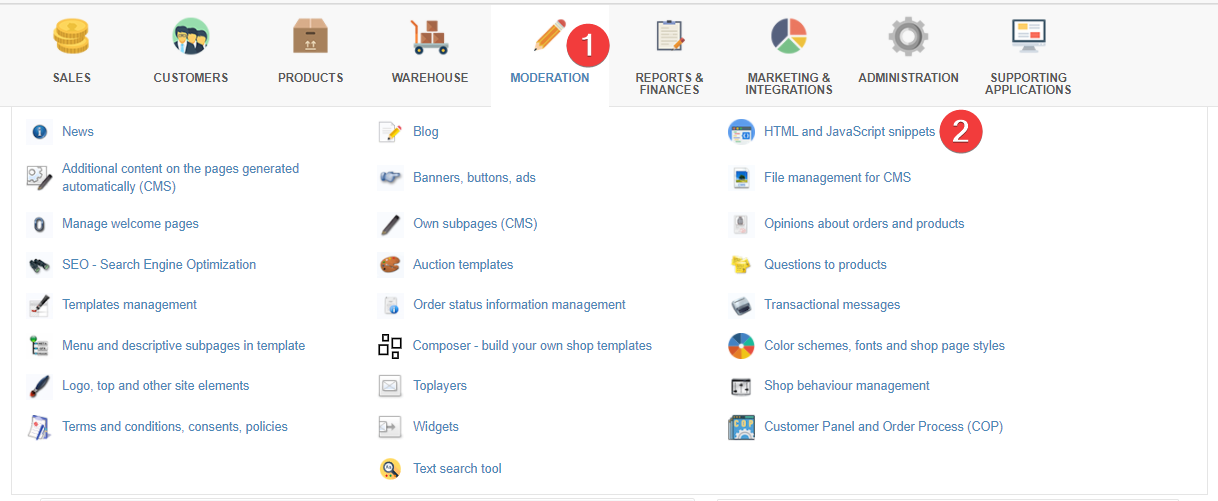Select the Products box icon
Image resolution: width=1218 pixels, height=501 pixels.
coord(310,36)
